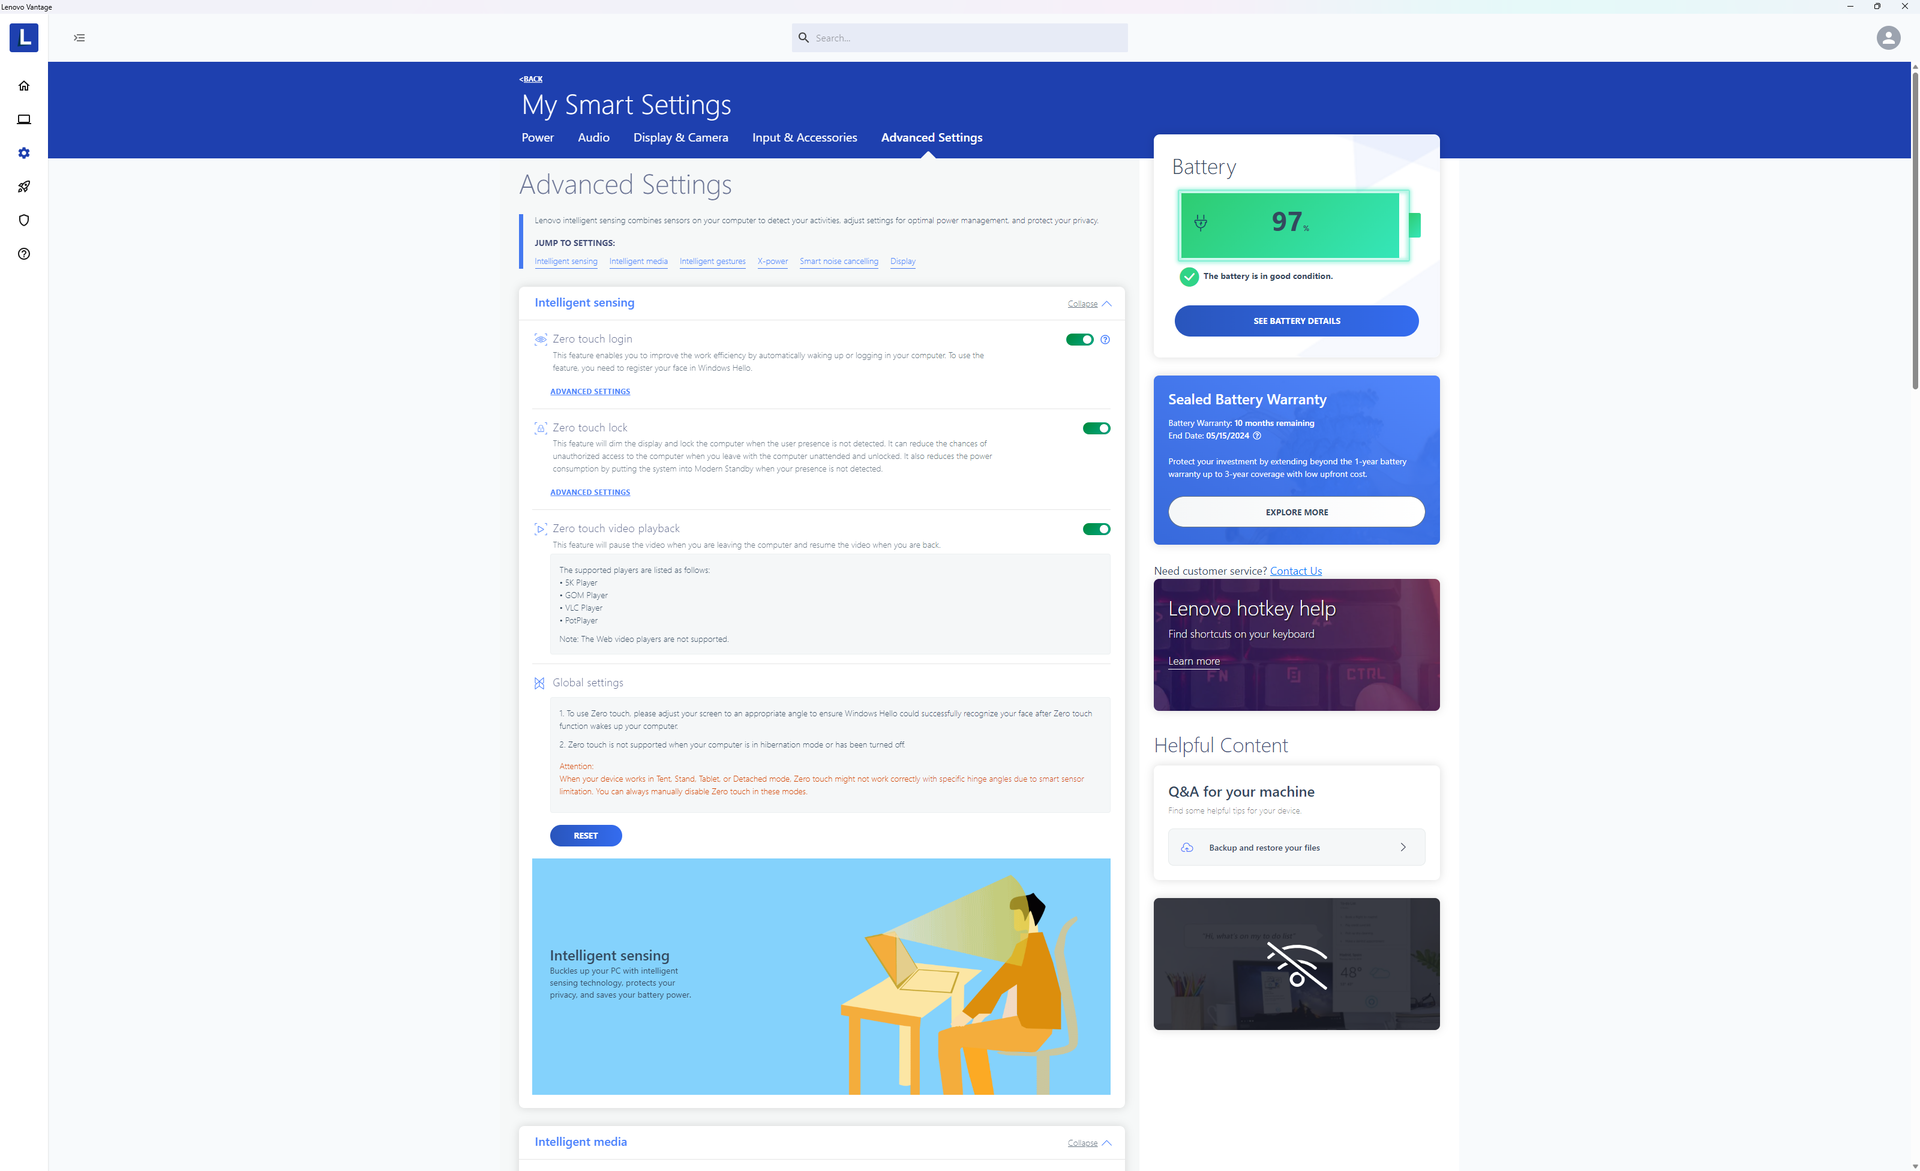
Task: Open the Support question mark icon in the sidebar
Action: (24, 254)
